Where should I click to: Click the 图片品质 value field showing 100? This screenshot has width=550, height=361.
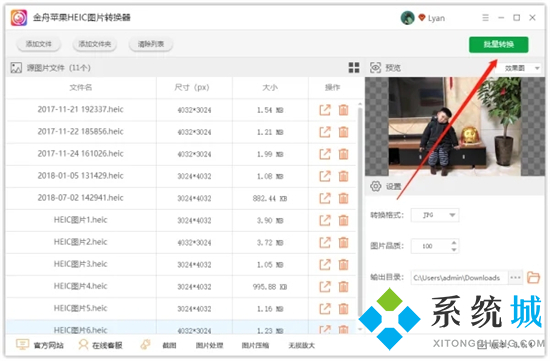point(431,246)
